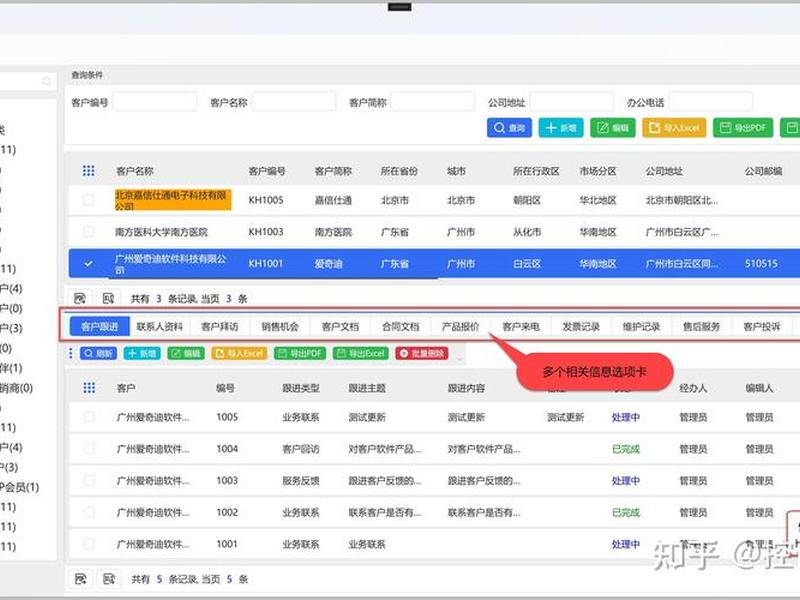Click the 跟进类型 column header

[301, 388]
